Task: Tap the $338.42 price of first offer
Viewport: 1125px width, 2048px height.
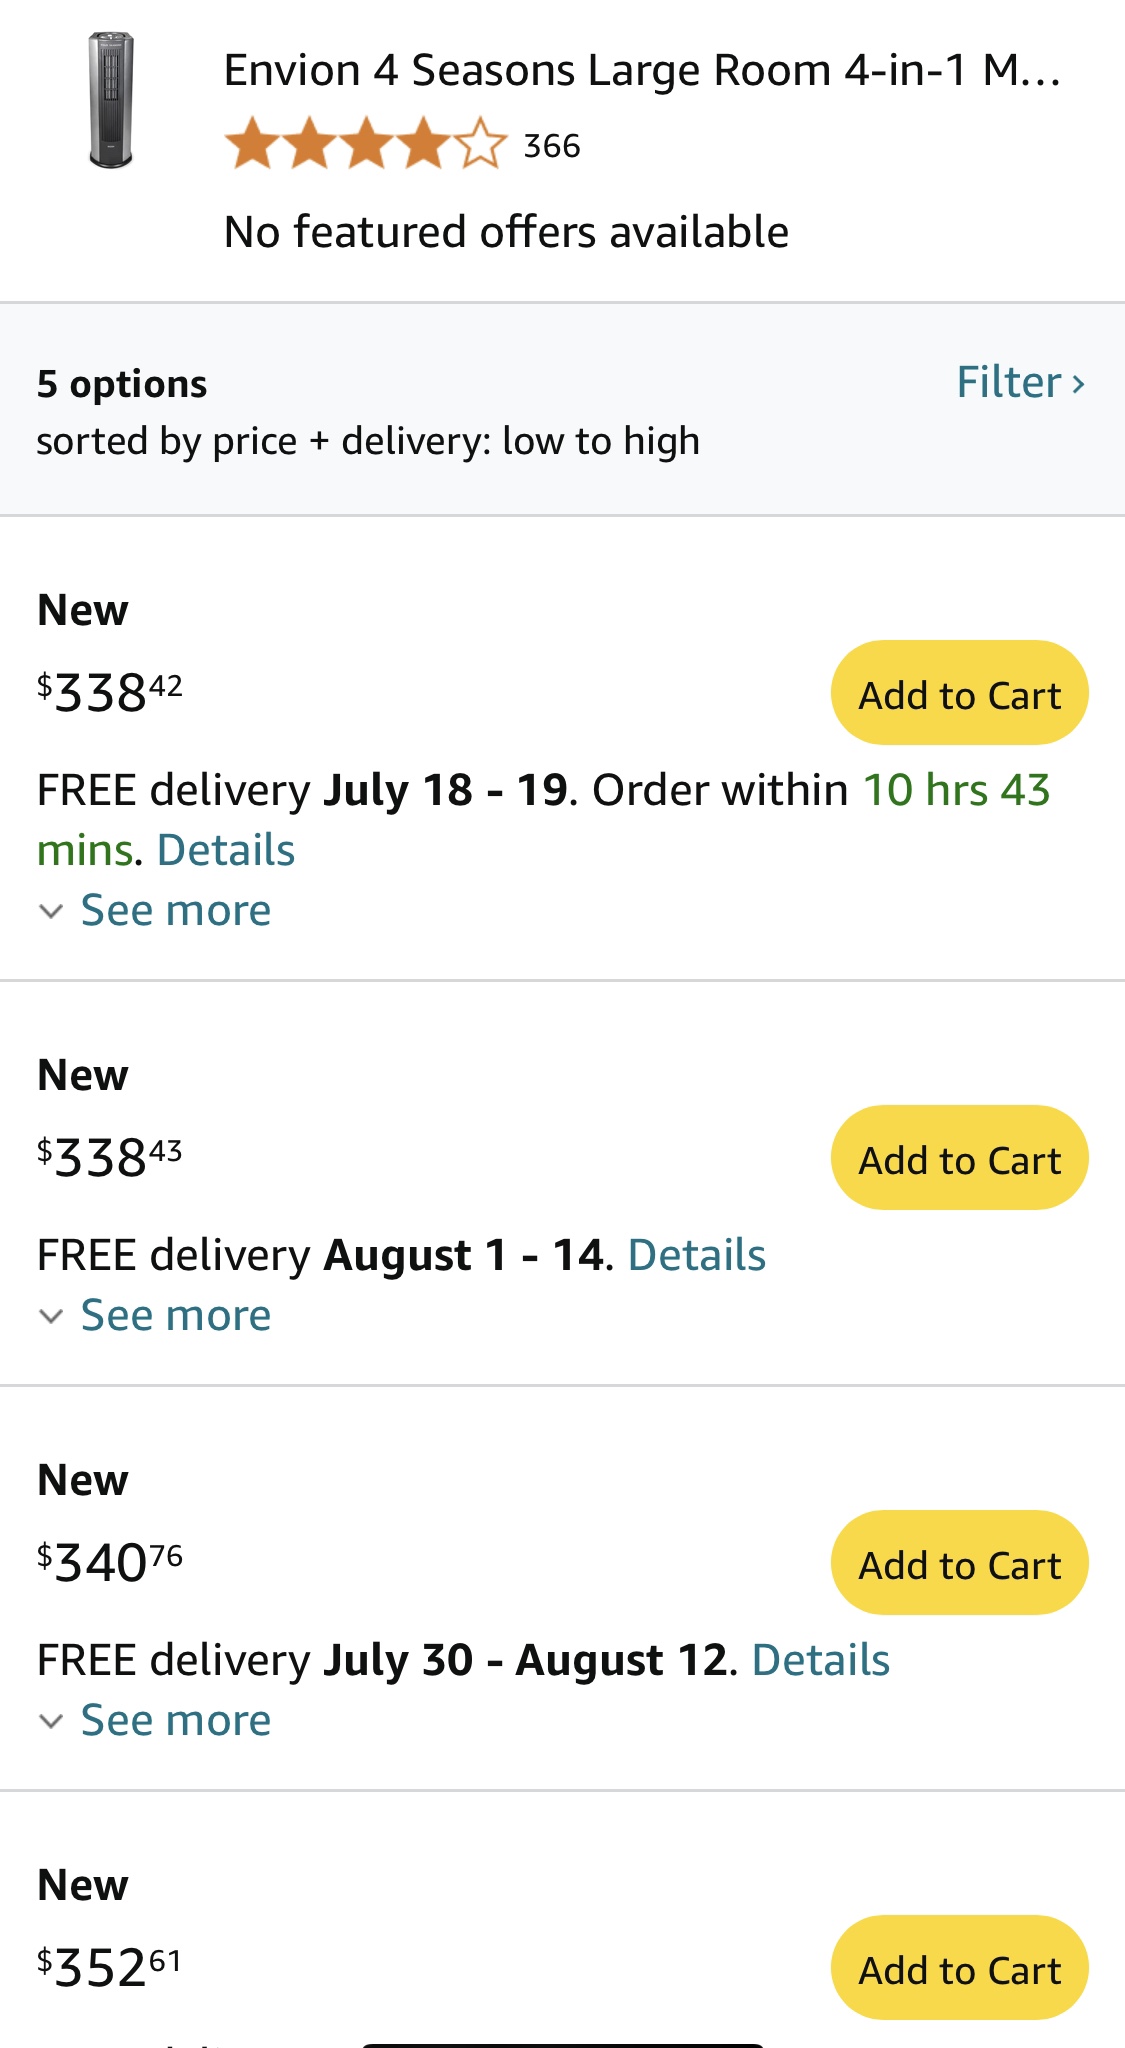Action: click(x=110, y=692)
